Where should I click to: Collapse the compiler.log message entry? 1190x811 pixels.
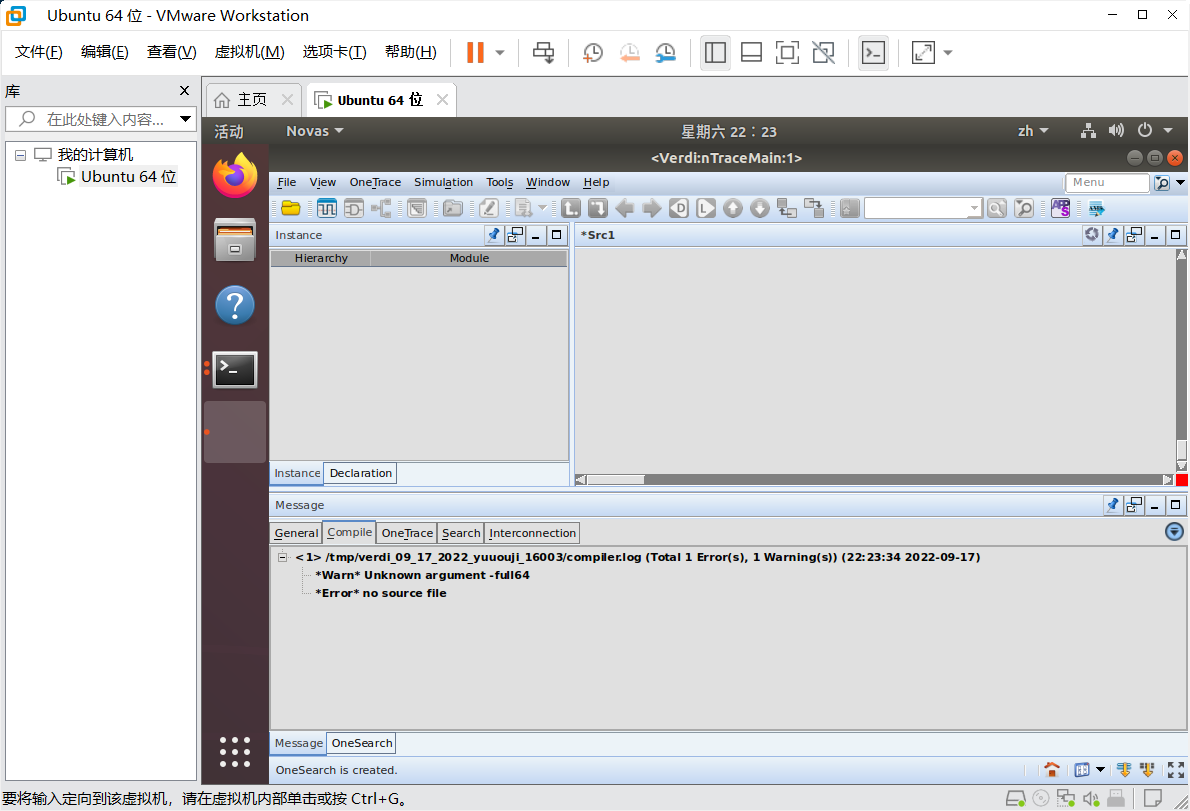(282, 557)
